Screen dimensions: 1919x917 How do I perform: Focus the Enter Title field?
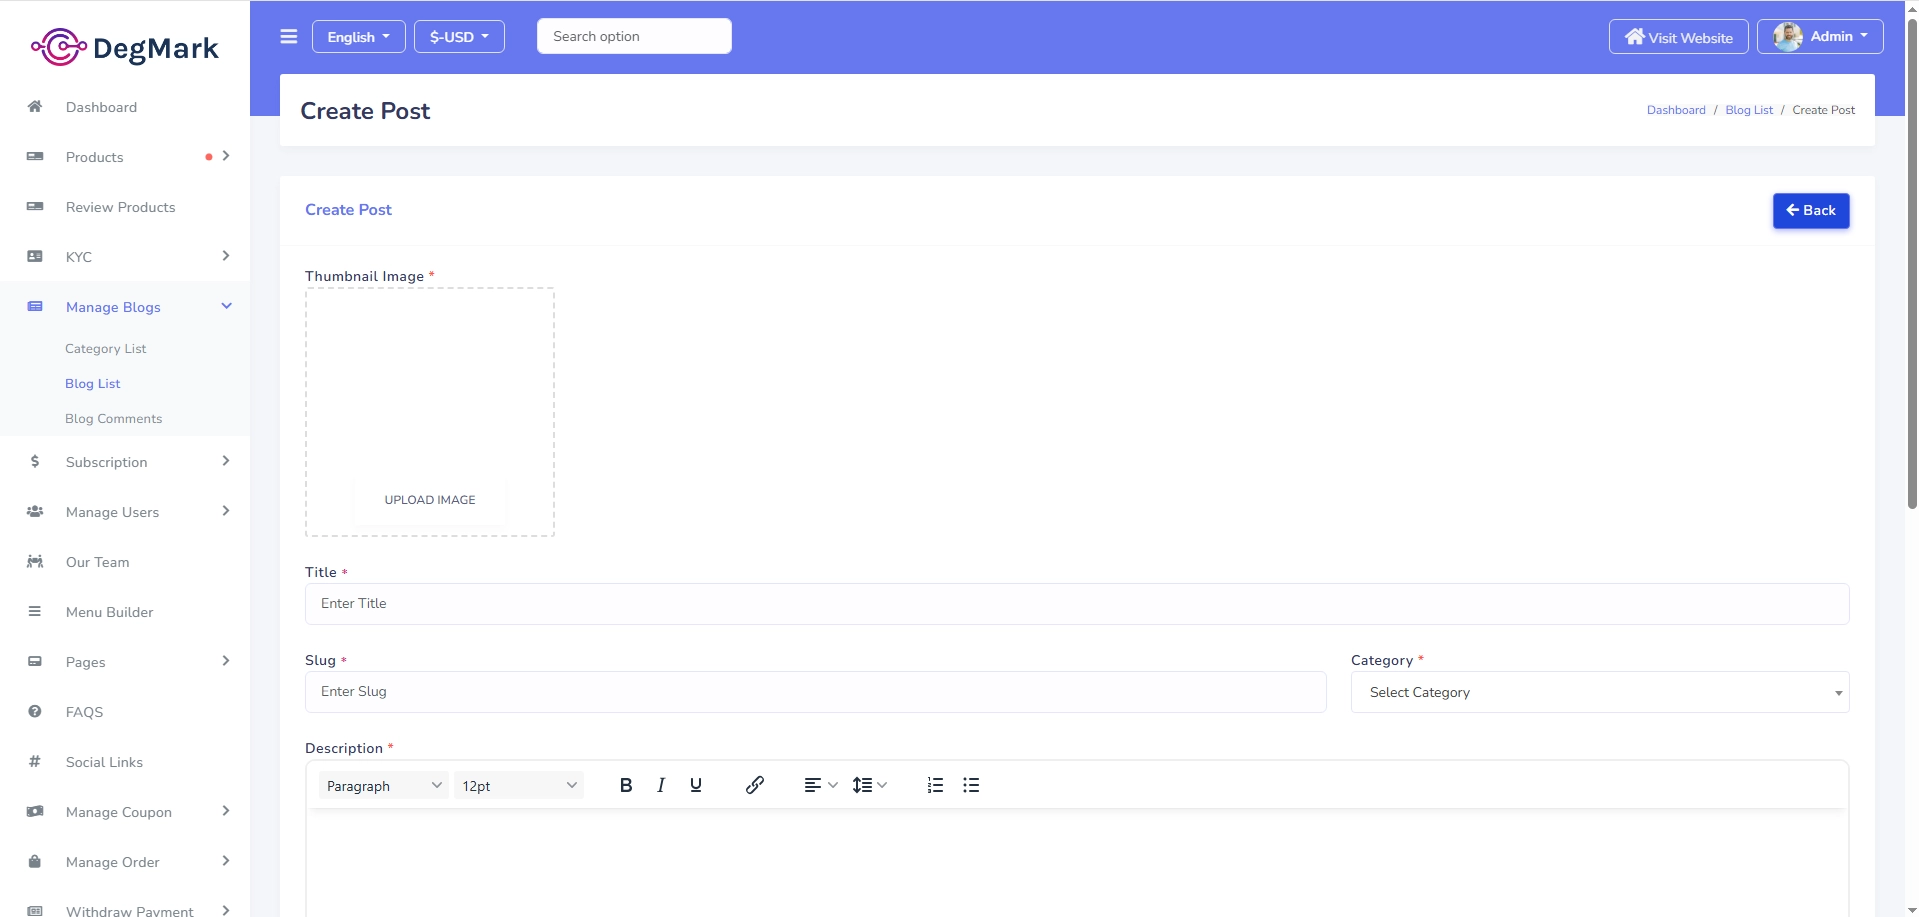pos(1077,604)
